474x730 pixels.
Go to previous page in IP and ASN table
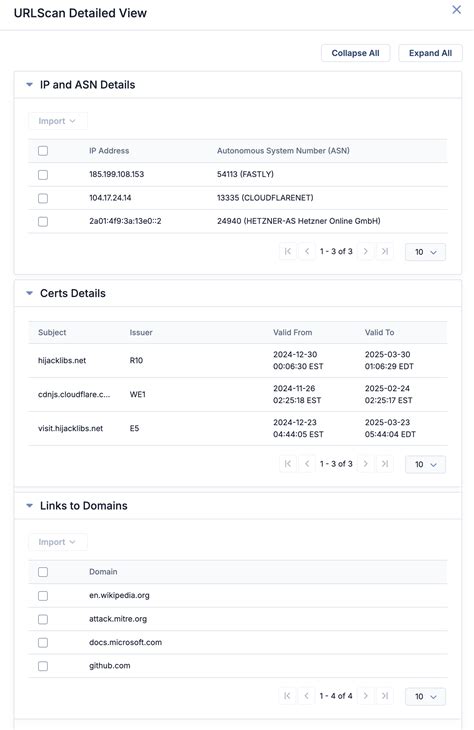[307, 251]
